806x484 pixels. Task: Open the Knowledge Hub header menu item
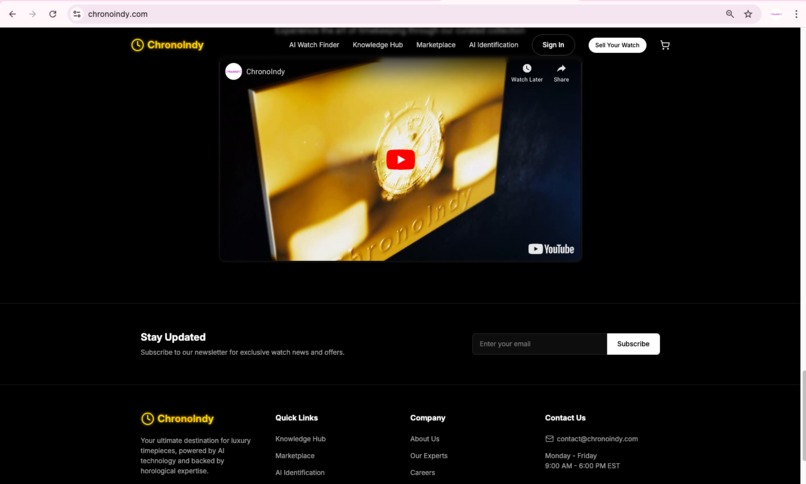(x=378, y=45)
